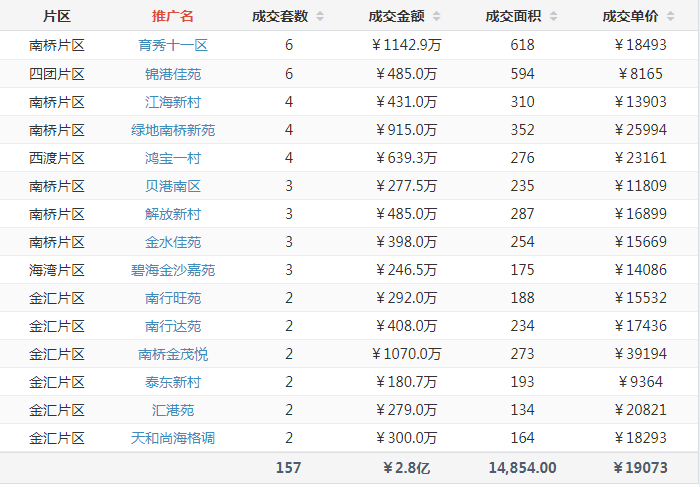Select the ¥13903 unit price cell
700x487 pixels.
pyautogui.click(x=640, y=102)
